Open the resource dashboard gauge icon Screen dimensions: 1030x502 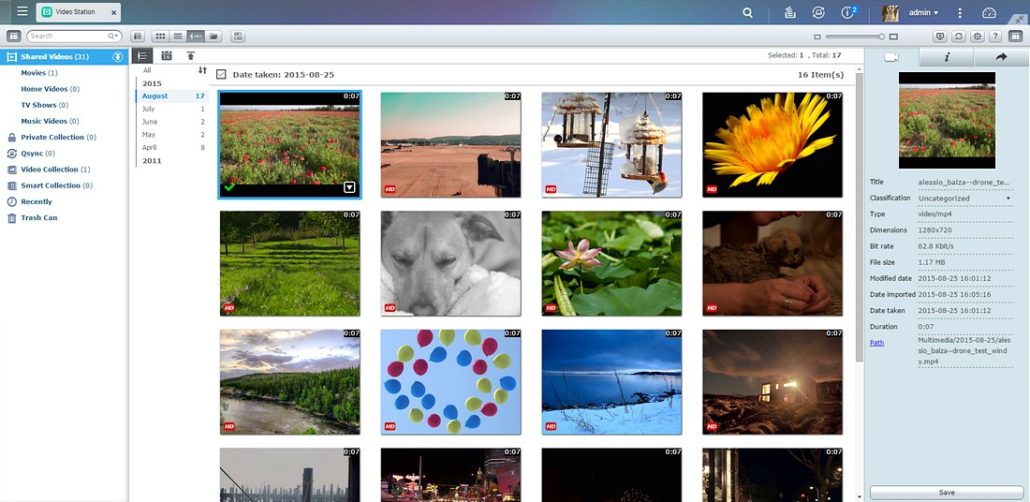[989, 12]
